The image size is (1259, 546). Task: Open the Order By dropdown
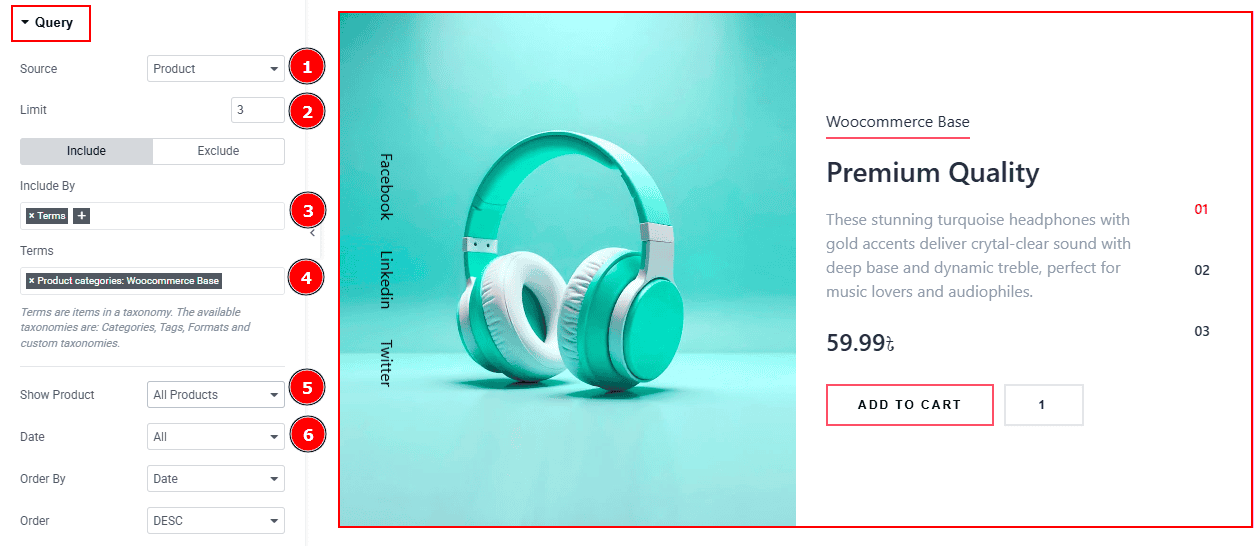coord(216,479)
